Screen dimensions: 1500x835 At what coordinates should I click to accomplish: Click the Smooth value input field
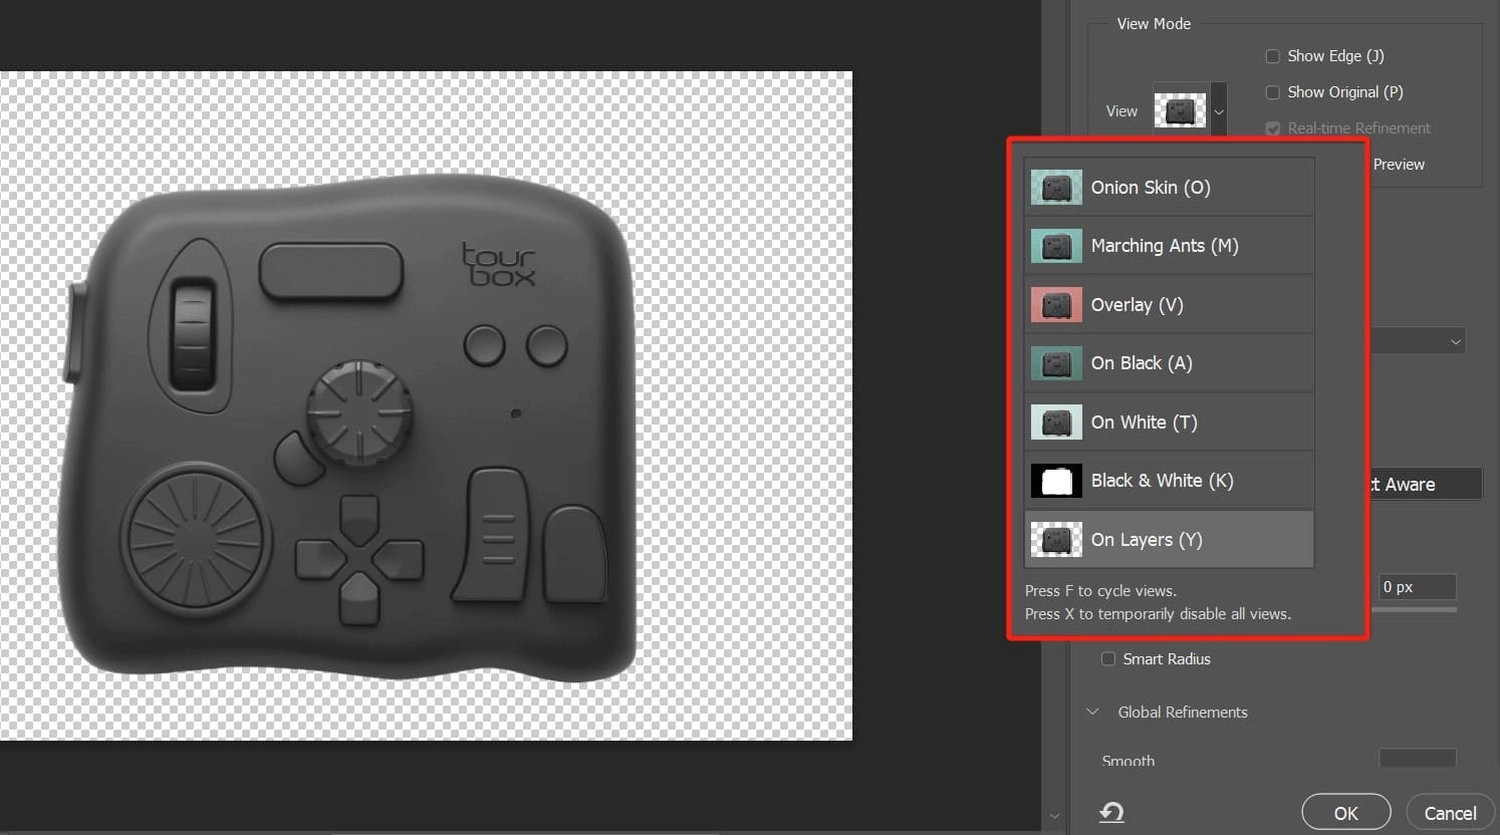(1418, 758)
